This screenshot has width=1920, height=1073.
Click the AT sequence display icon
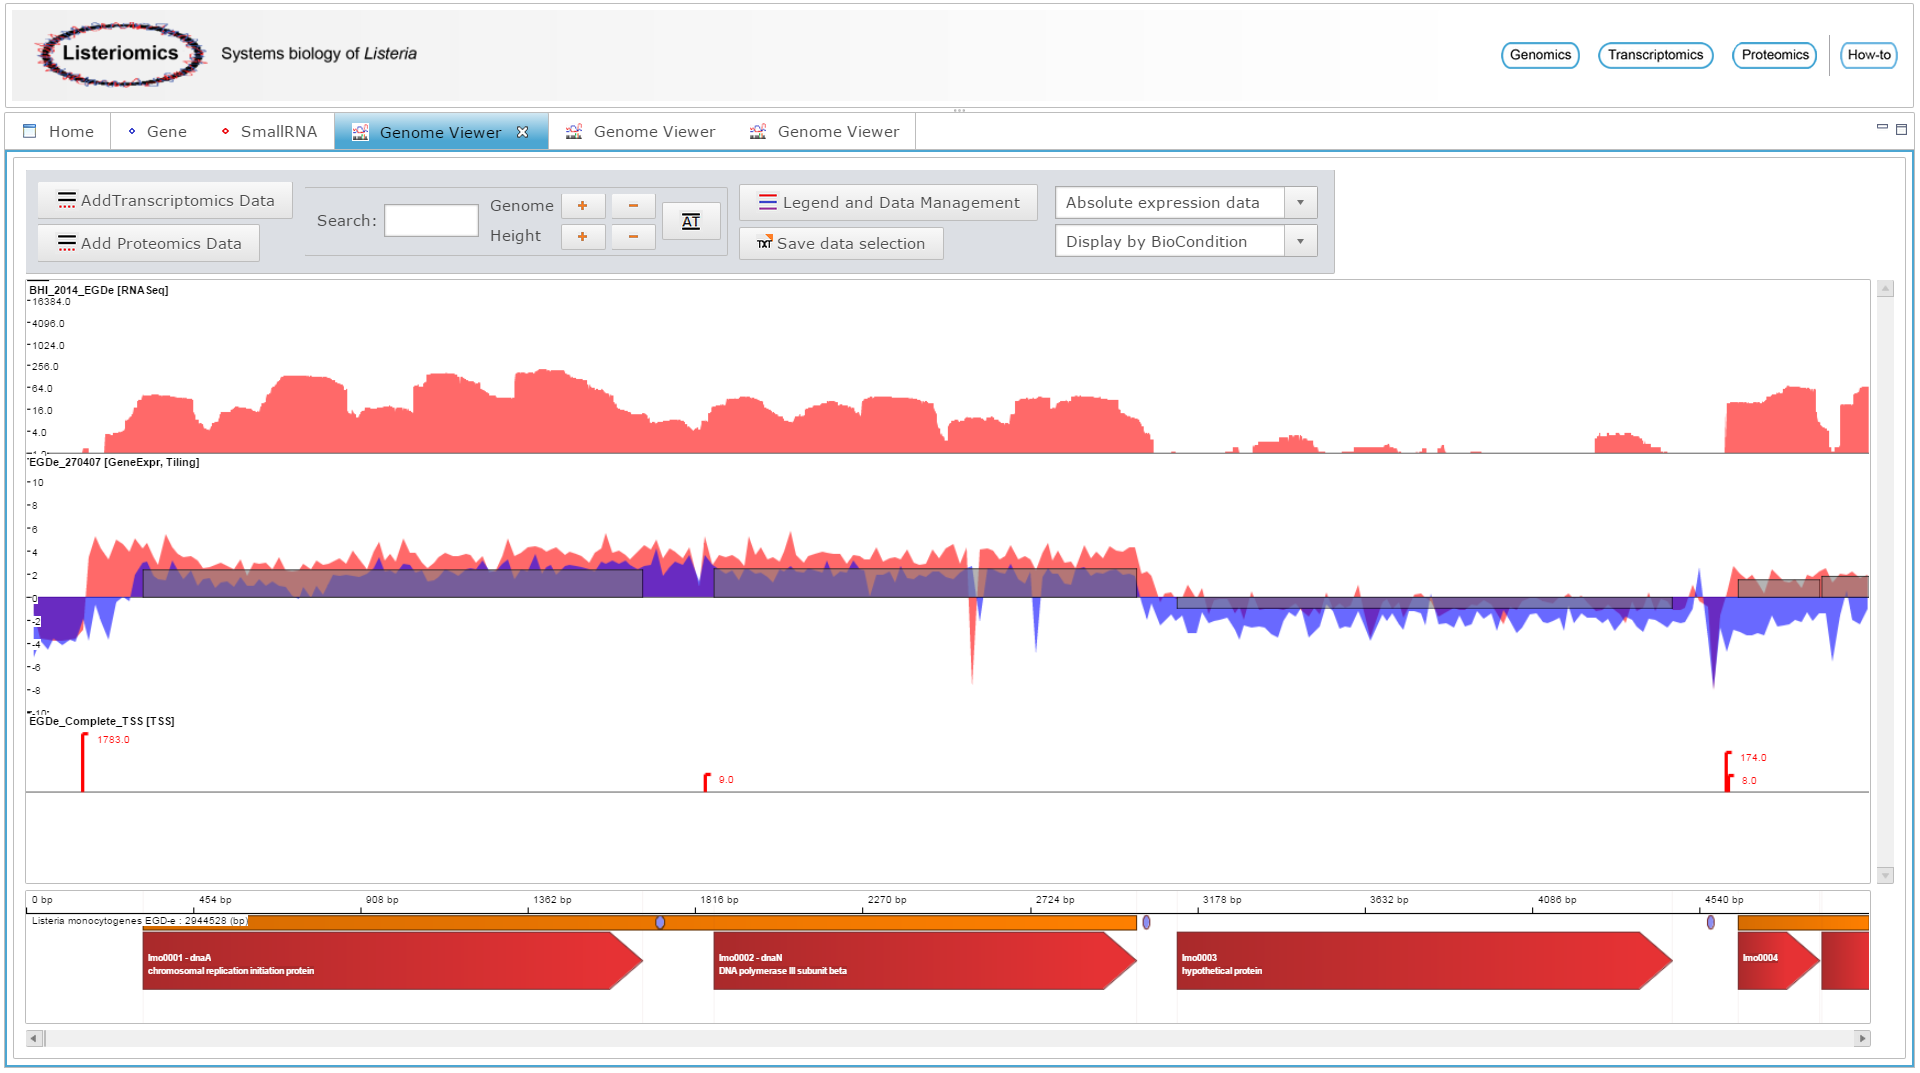pos(691,221)
